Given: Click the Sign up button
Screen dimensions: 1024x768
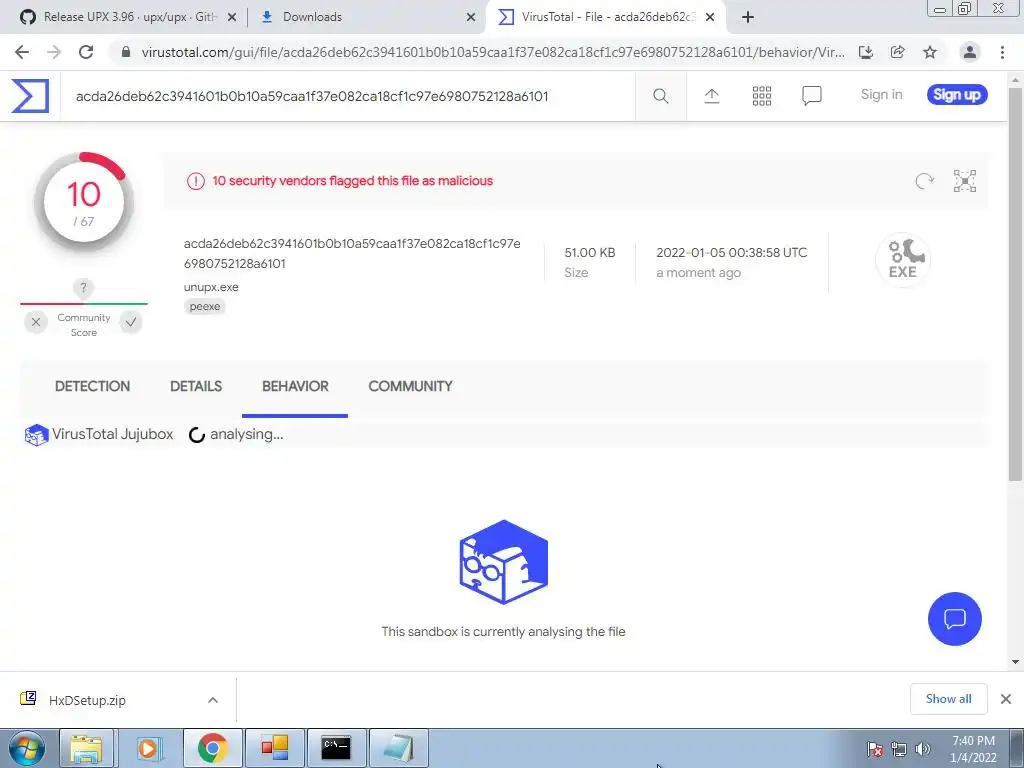Looking at the screenshot, I should coord(957,95).
